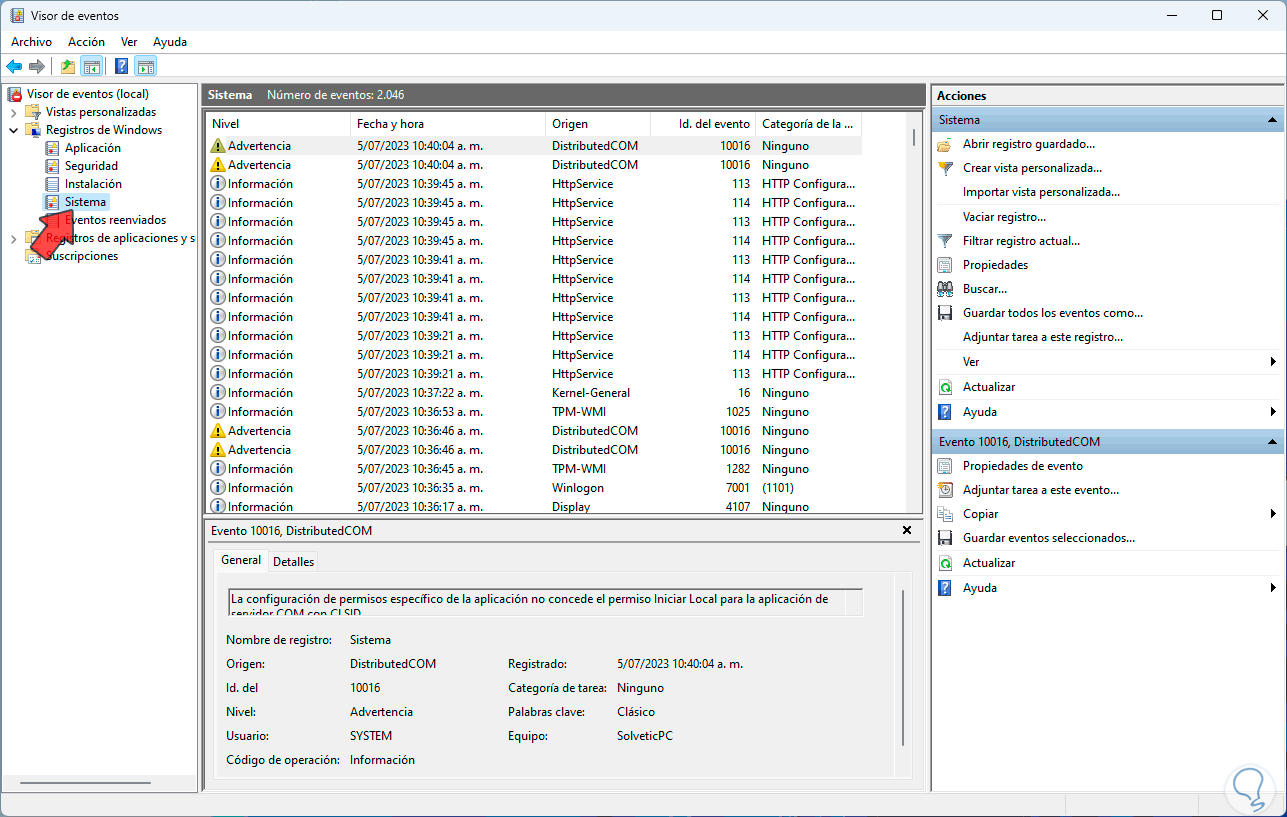Click Vaciar registro action

[1004, 217]
